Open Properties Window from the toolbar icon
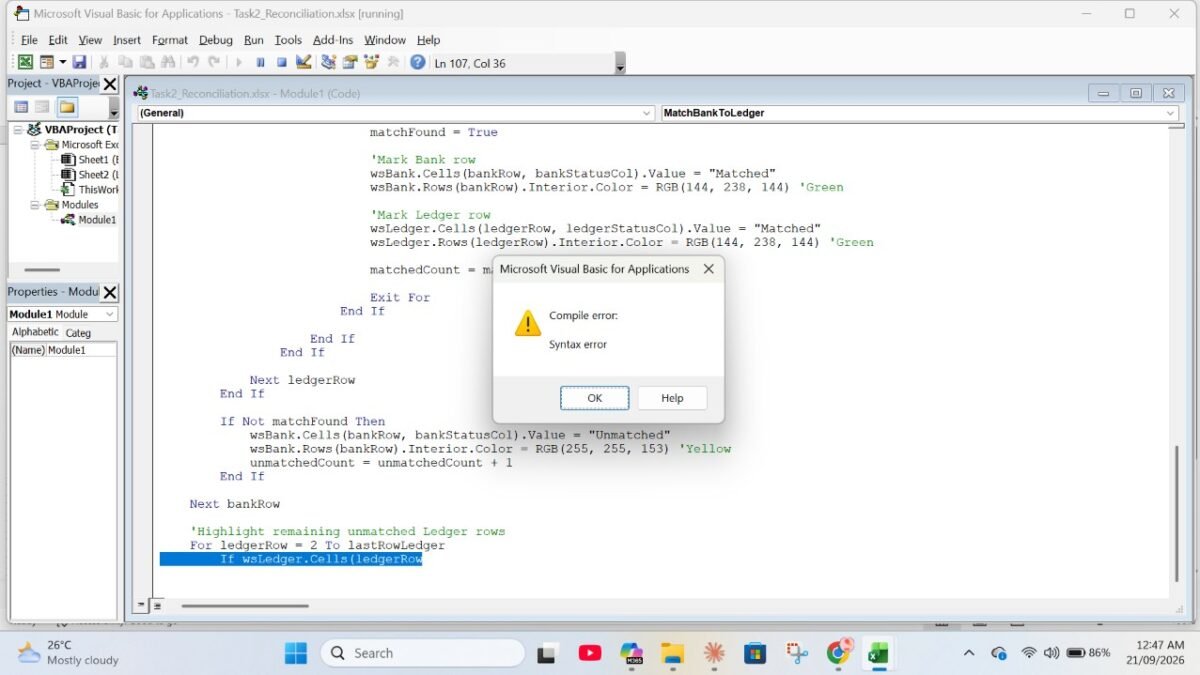 [350, 62]
